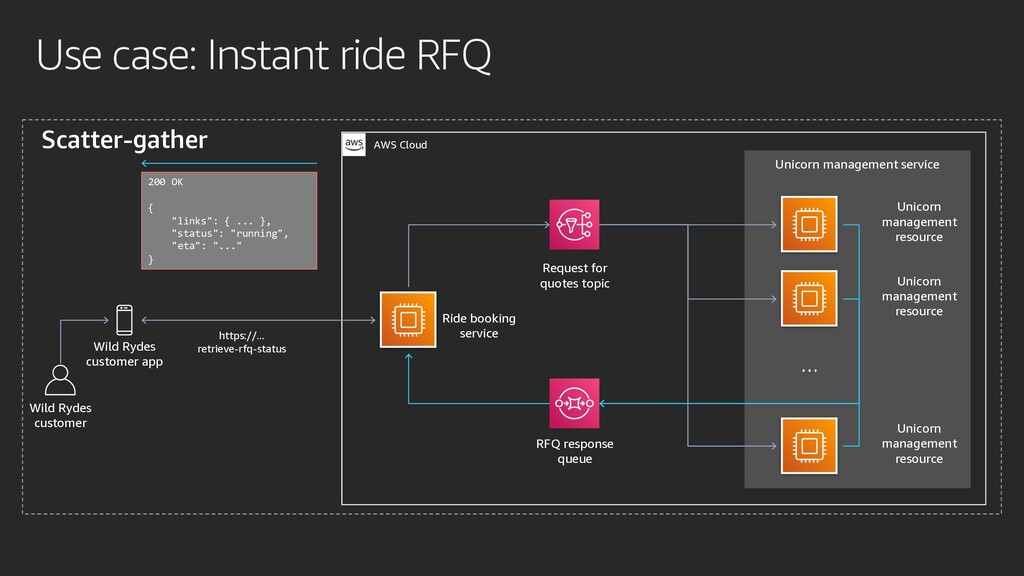Select the Unicorn management service title
The width and height of the screenshot is (1024, 576).
857,165
